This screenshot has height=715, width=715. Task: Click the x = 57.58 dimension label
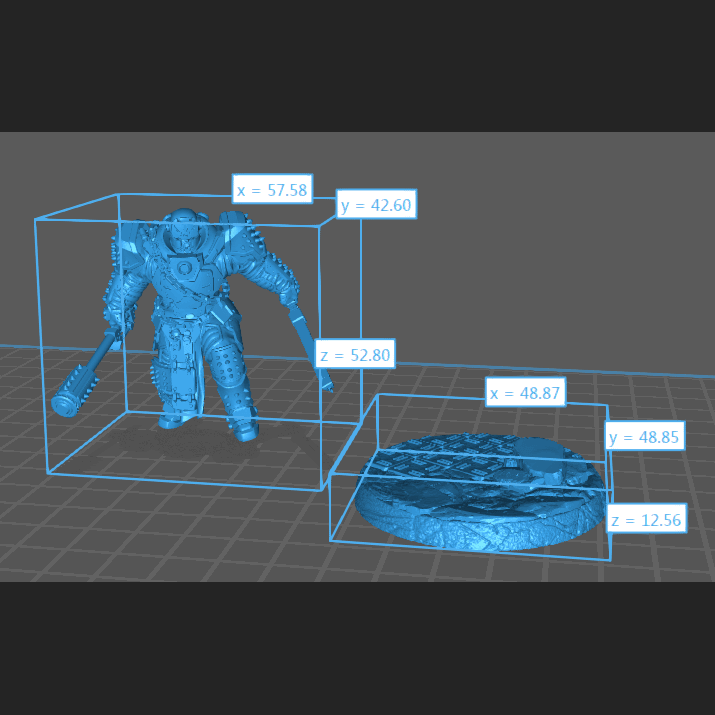[x=272, y=189]
